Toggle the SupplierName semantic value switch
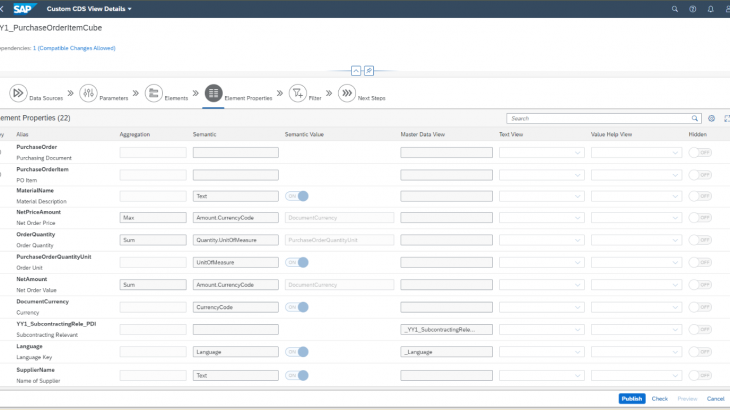This screenshot has width=730, height=410. 297,375
